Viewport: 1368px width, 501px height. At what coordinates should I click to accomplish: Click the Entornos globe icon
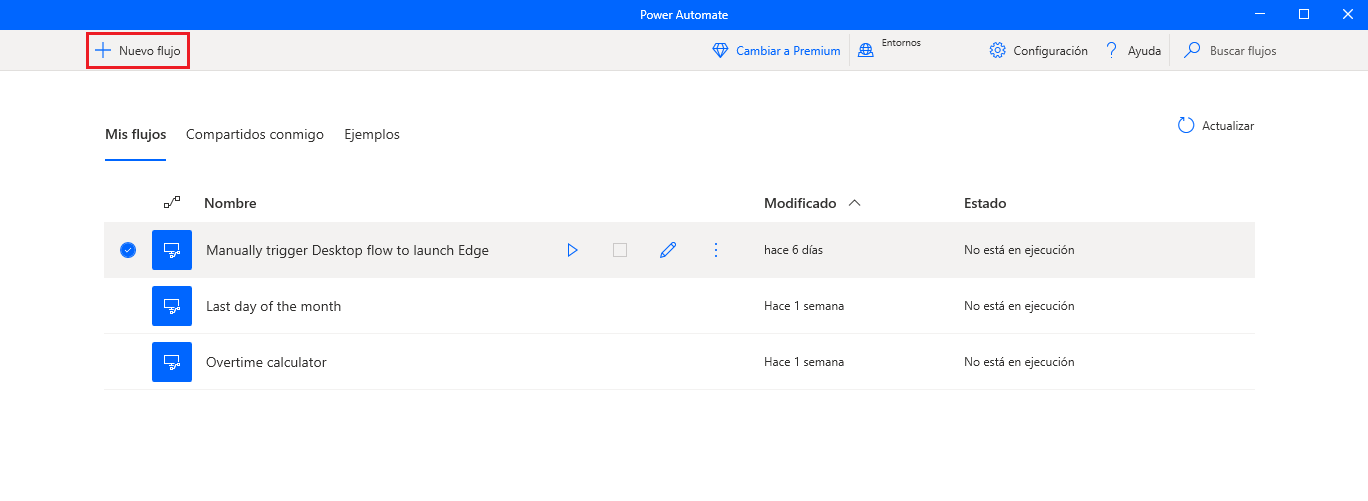[x=866, y=51]
